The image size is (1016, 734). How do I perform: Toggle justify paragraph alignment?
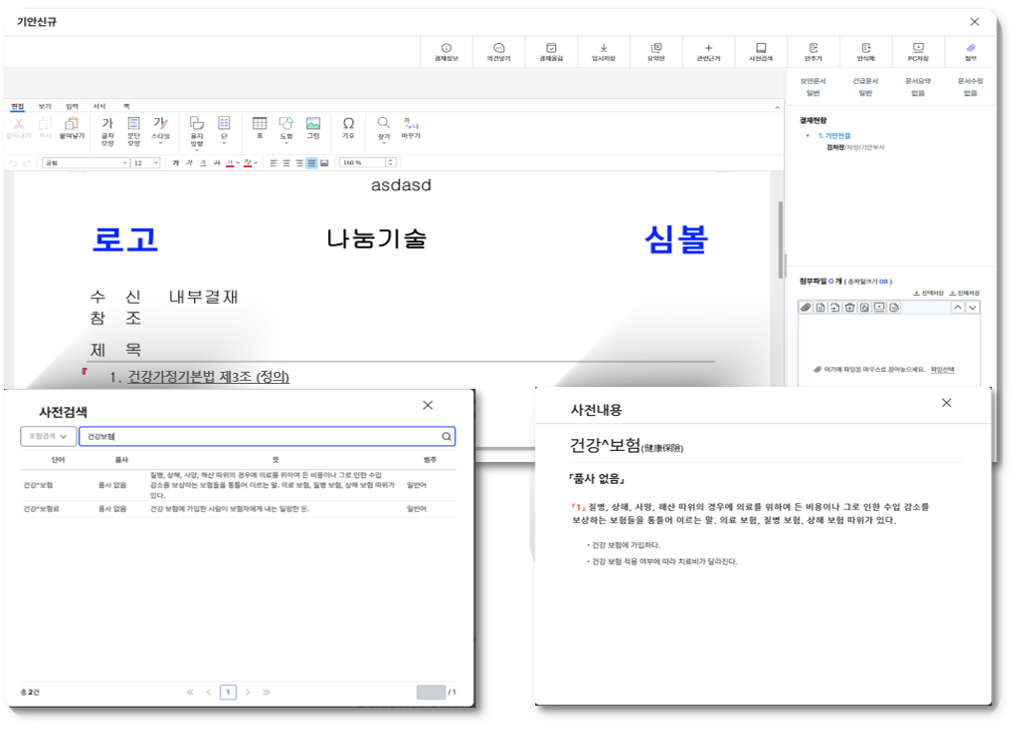click(x=311, y=163)
